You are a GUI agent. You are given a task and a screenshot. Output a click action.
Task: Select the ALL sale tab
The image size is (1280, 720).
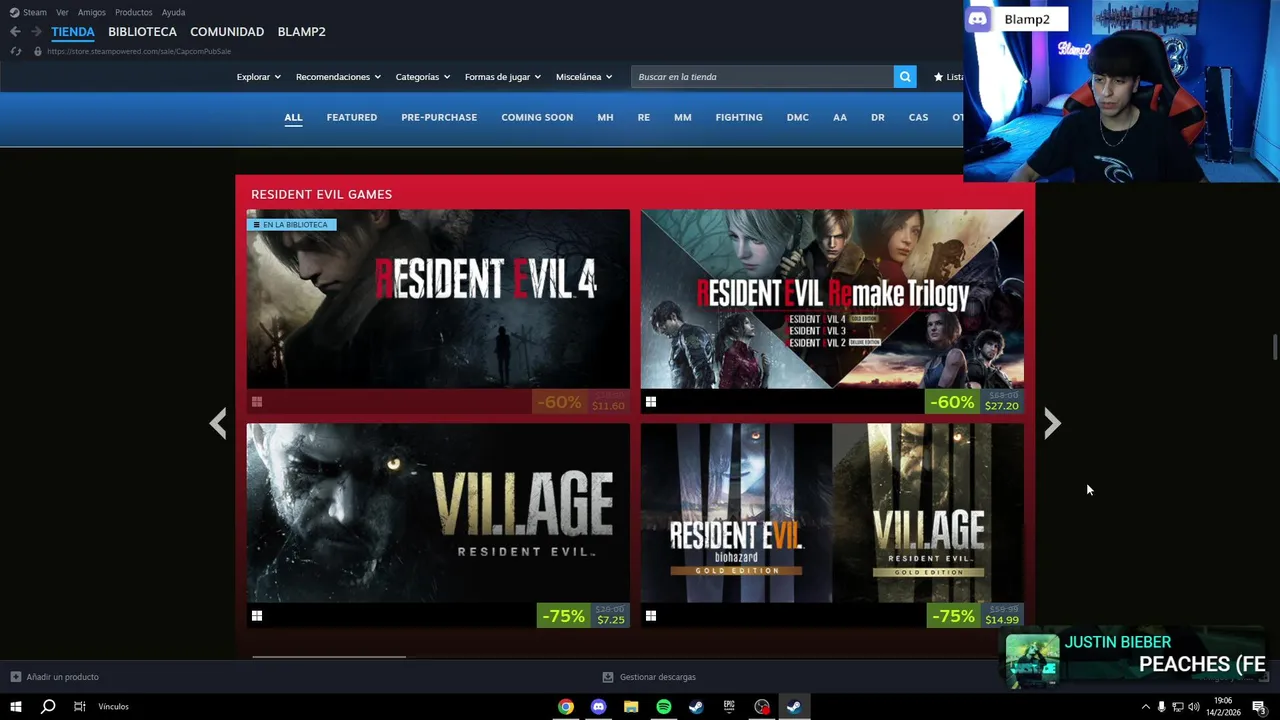click(293, 117)
